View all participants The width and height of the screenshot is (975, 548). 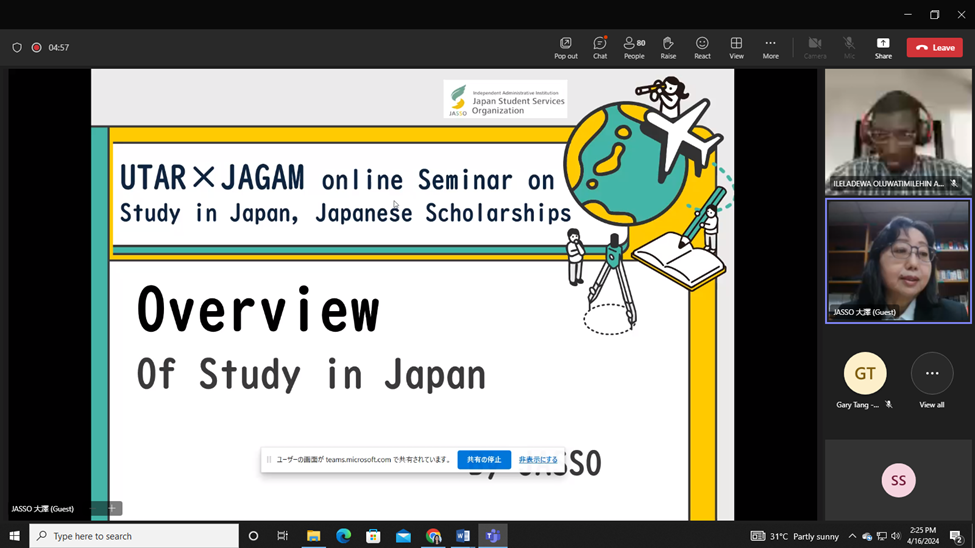coord(931,380)
